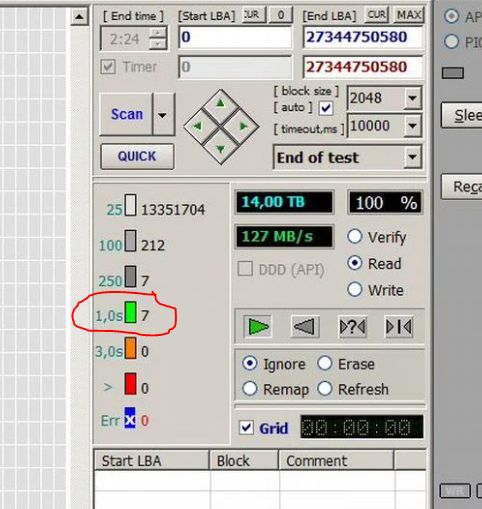Click the reverse play arrow button
The image size is (482, 509).
(x=305, y=327)
